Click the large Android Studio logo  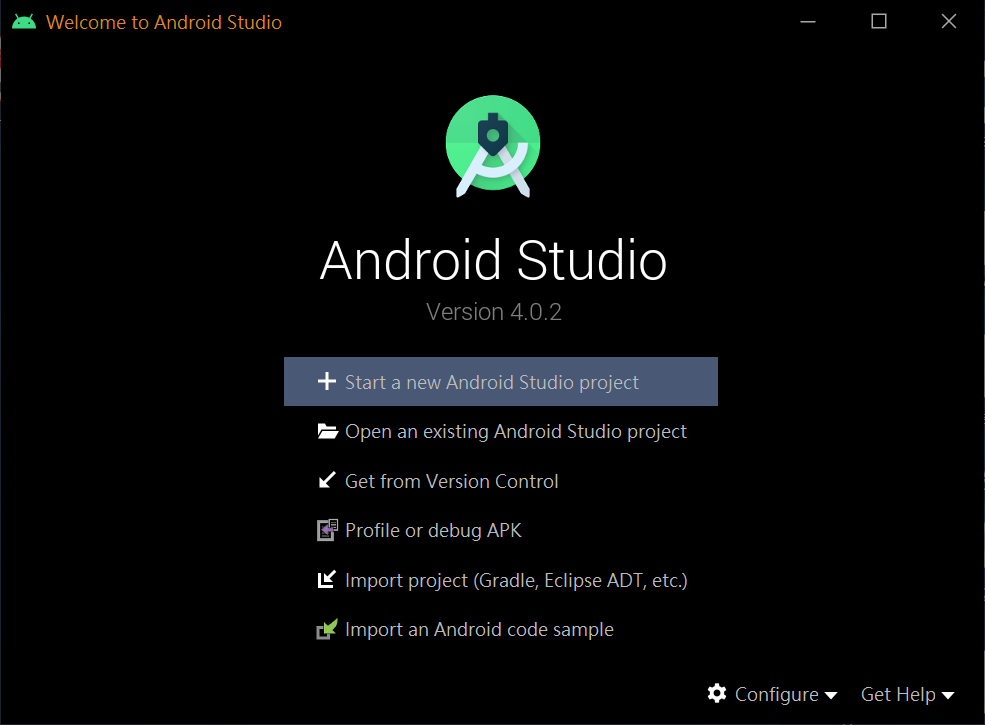point(493,146)
